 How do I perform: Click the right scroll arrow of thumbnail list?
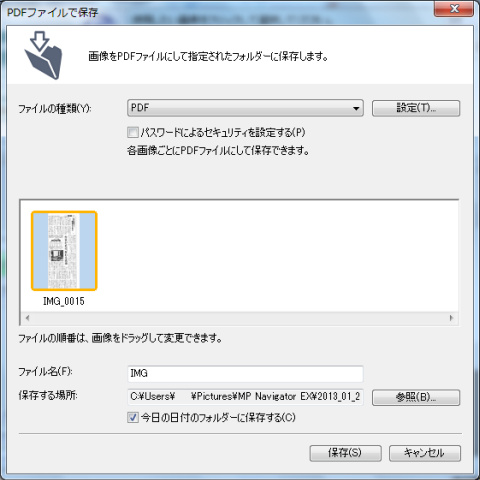pos(451,318)
